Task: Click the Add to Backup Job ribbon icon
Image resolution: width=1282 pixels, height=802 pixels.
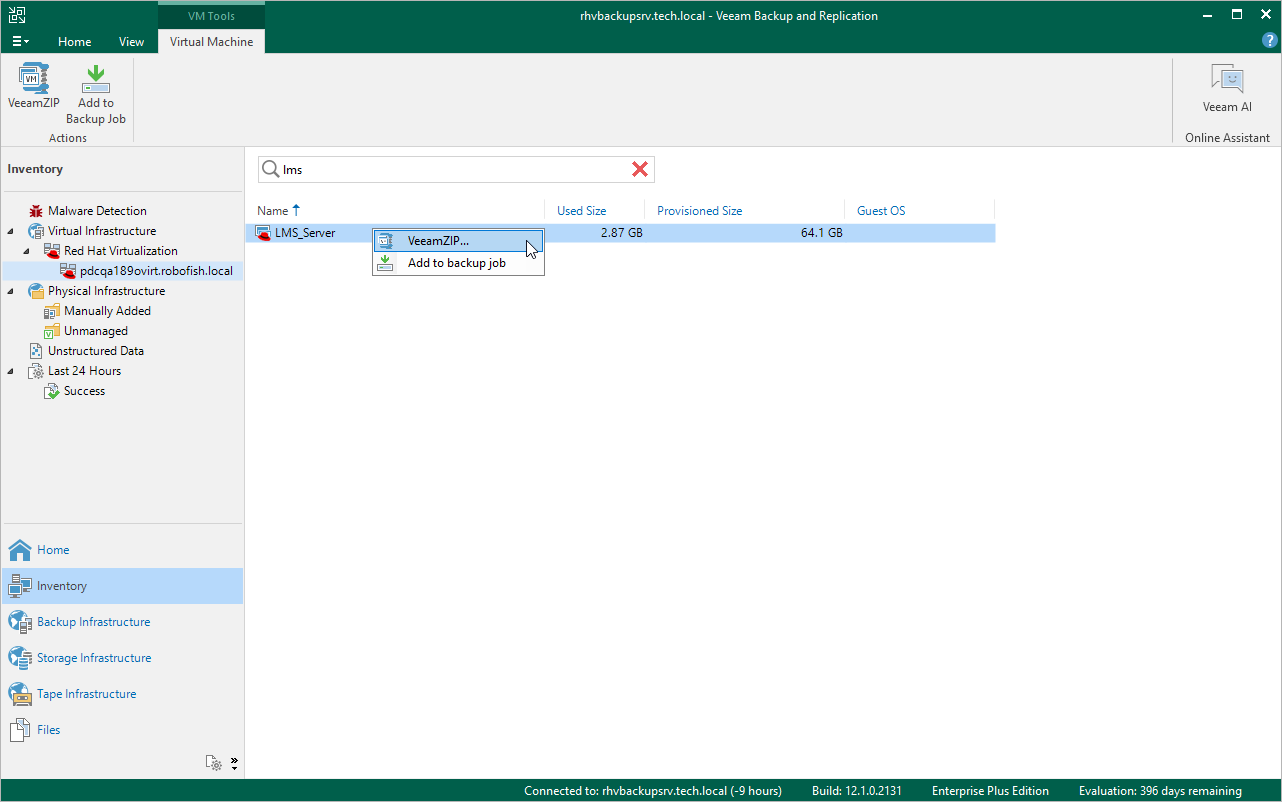Action: pos(96,78)
